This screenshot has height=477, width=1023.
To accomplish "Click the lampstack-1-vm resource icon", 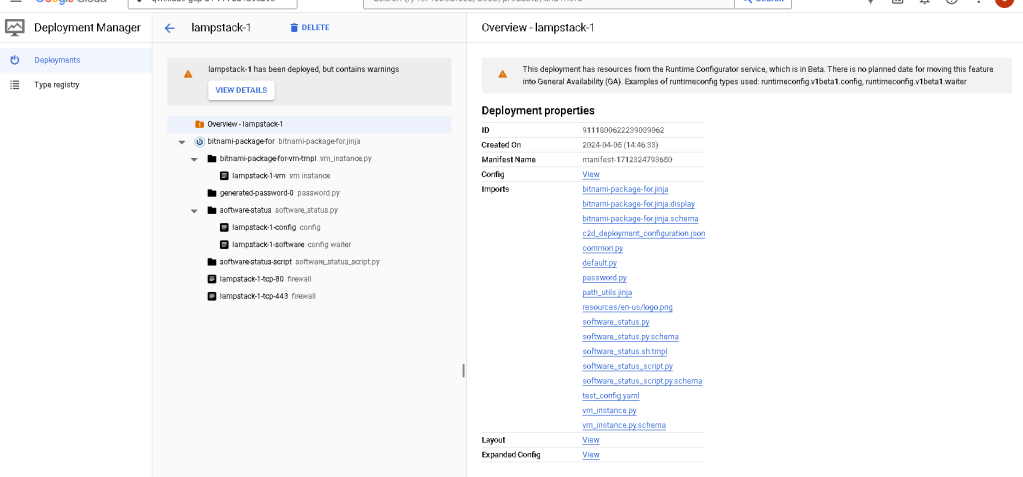I will [224, 176].
